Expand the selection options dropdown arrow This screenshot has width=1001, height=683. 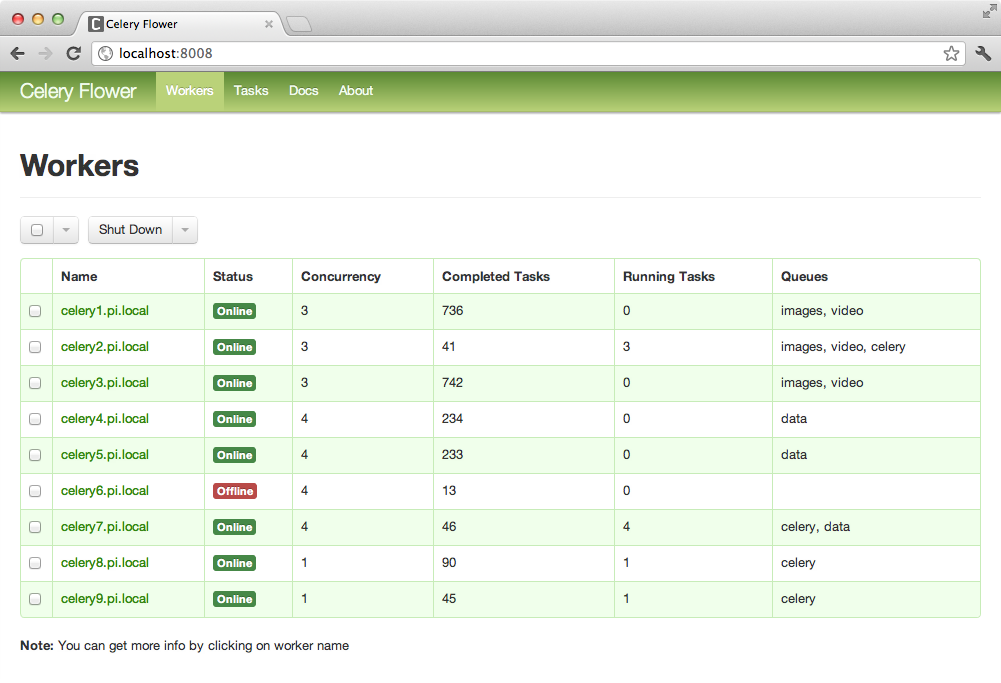66,230
